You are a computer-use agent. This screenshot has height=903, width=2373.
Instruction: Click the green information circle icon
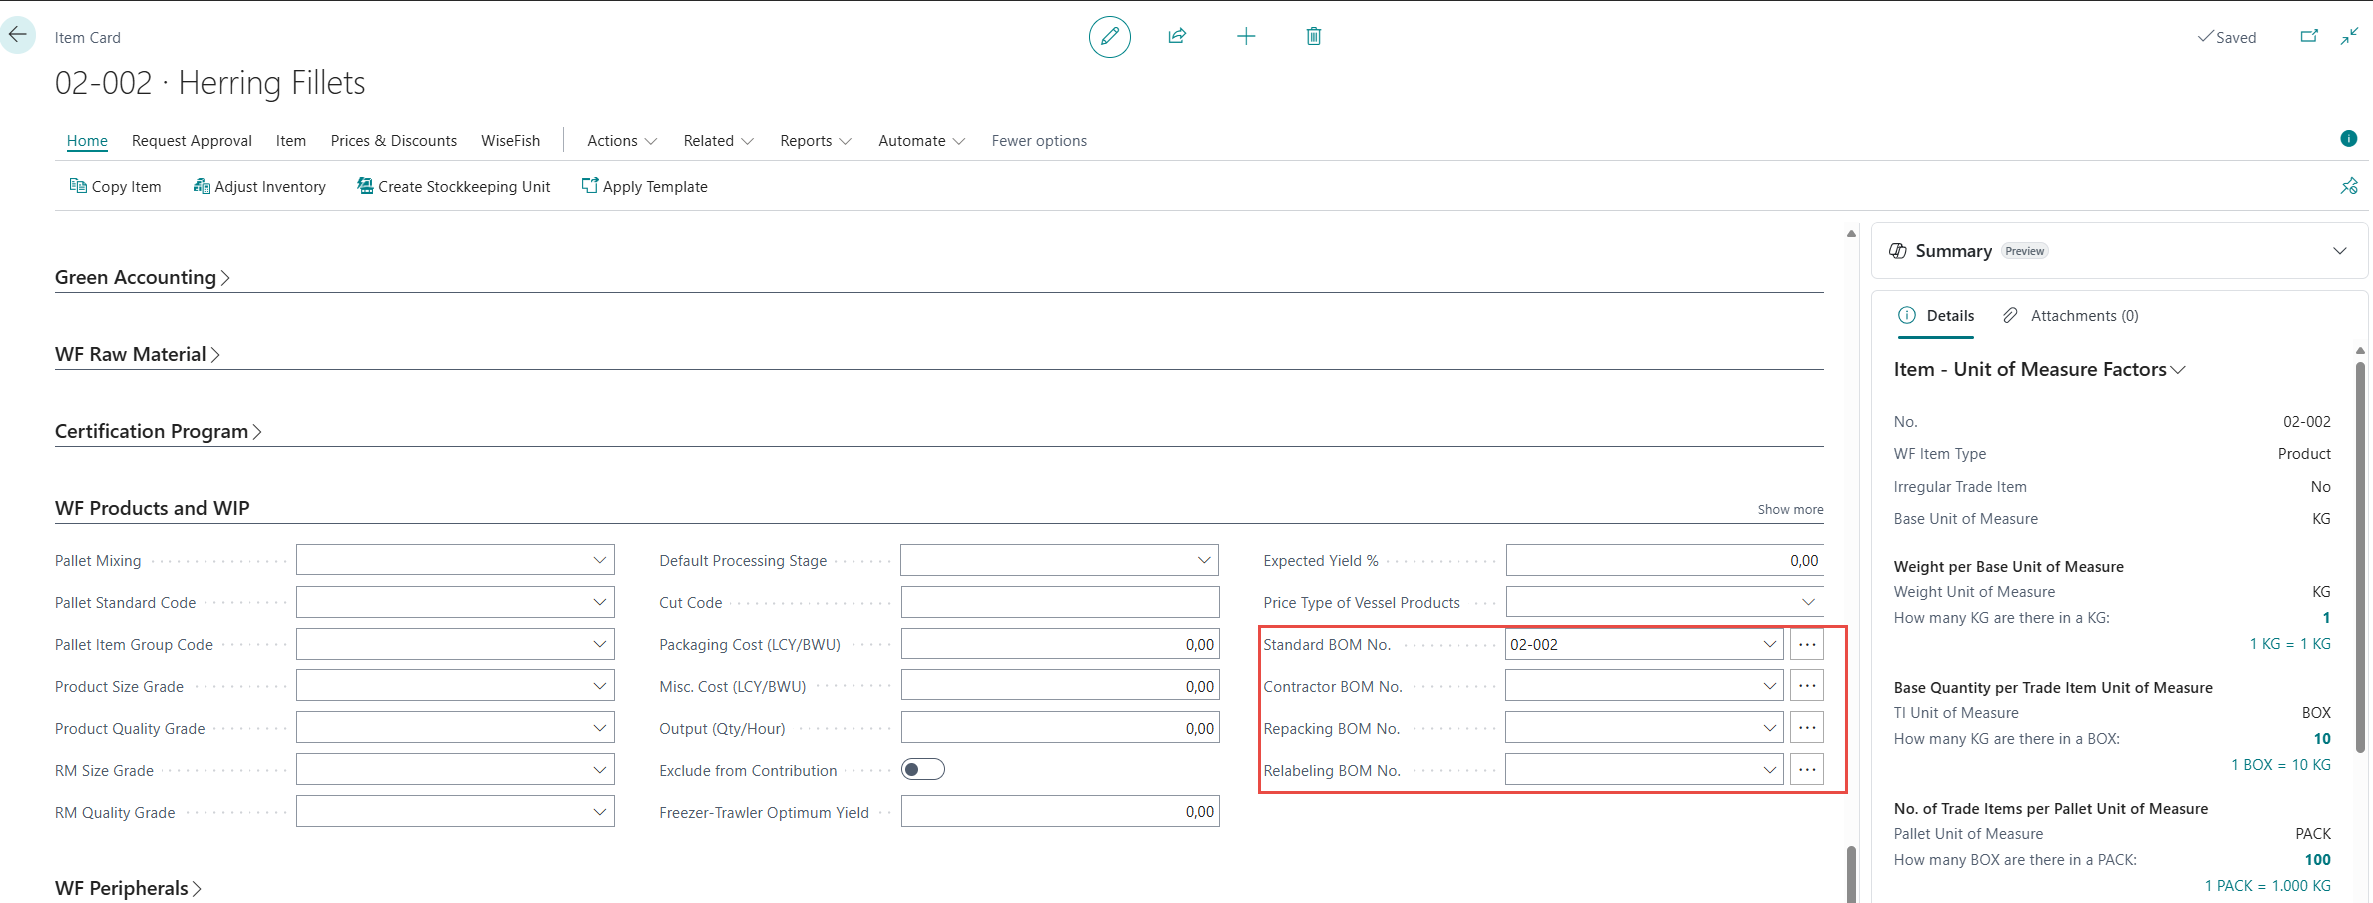(2348, 139)
